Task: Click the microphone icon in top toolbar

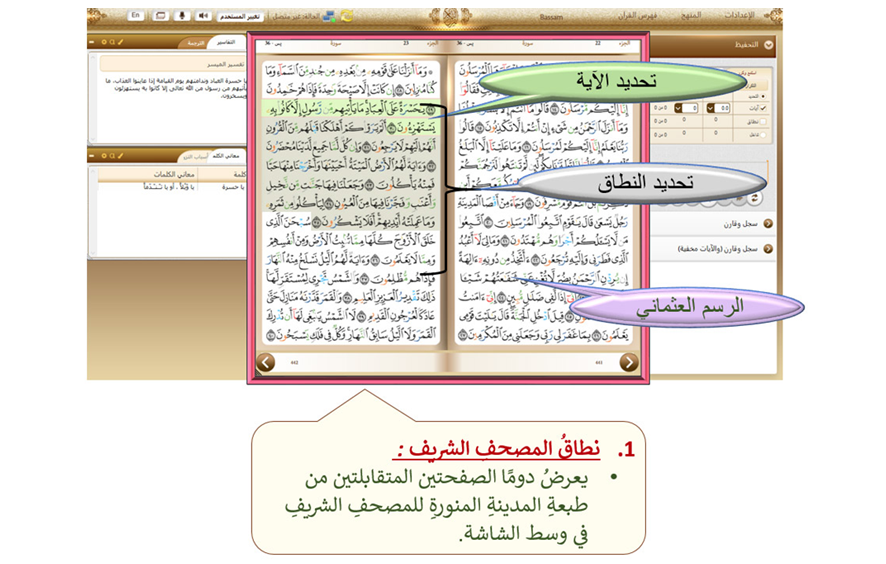Action: click(x=181, y=16)
